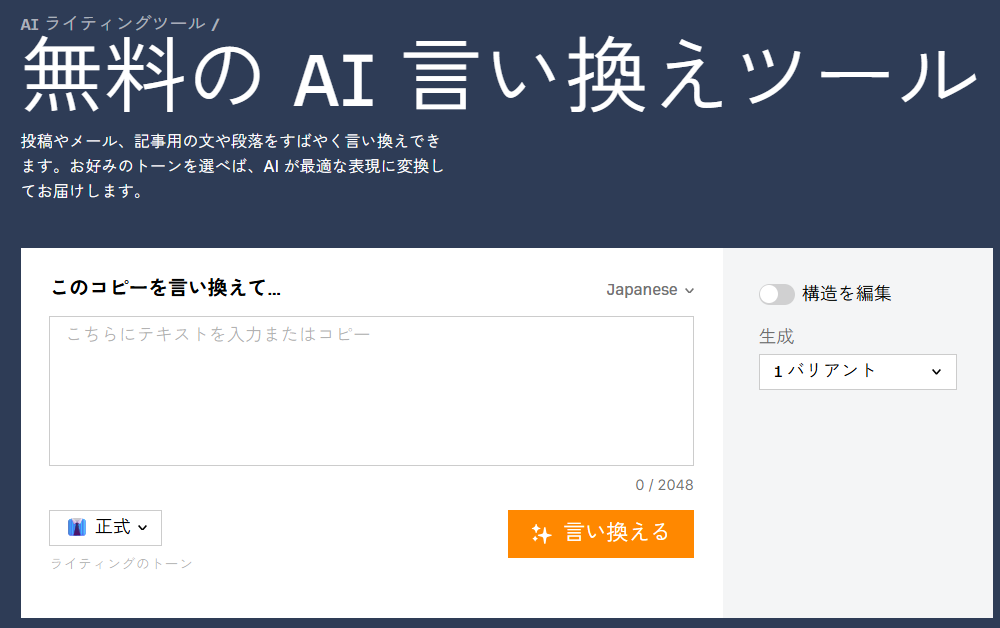Image resolution: width=1000 pixels, height=628 pixels.
Task: Click the 無料の AI 言い換えツール title
Action: 500,75
